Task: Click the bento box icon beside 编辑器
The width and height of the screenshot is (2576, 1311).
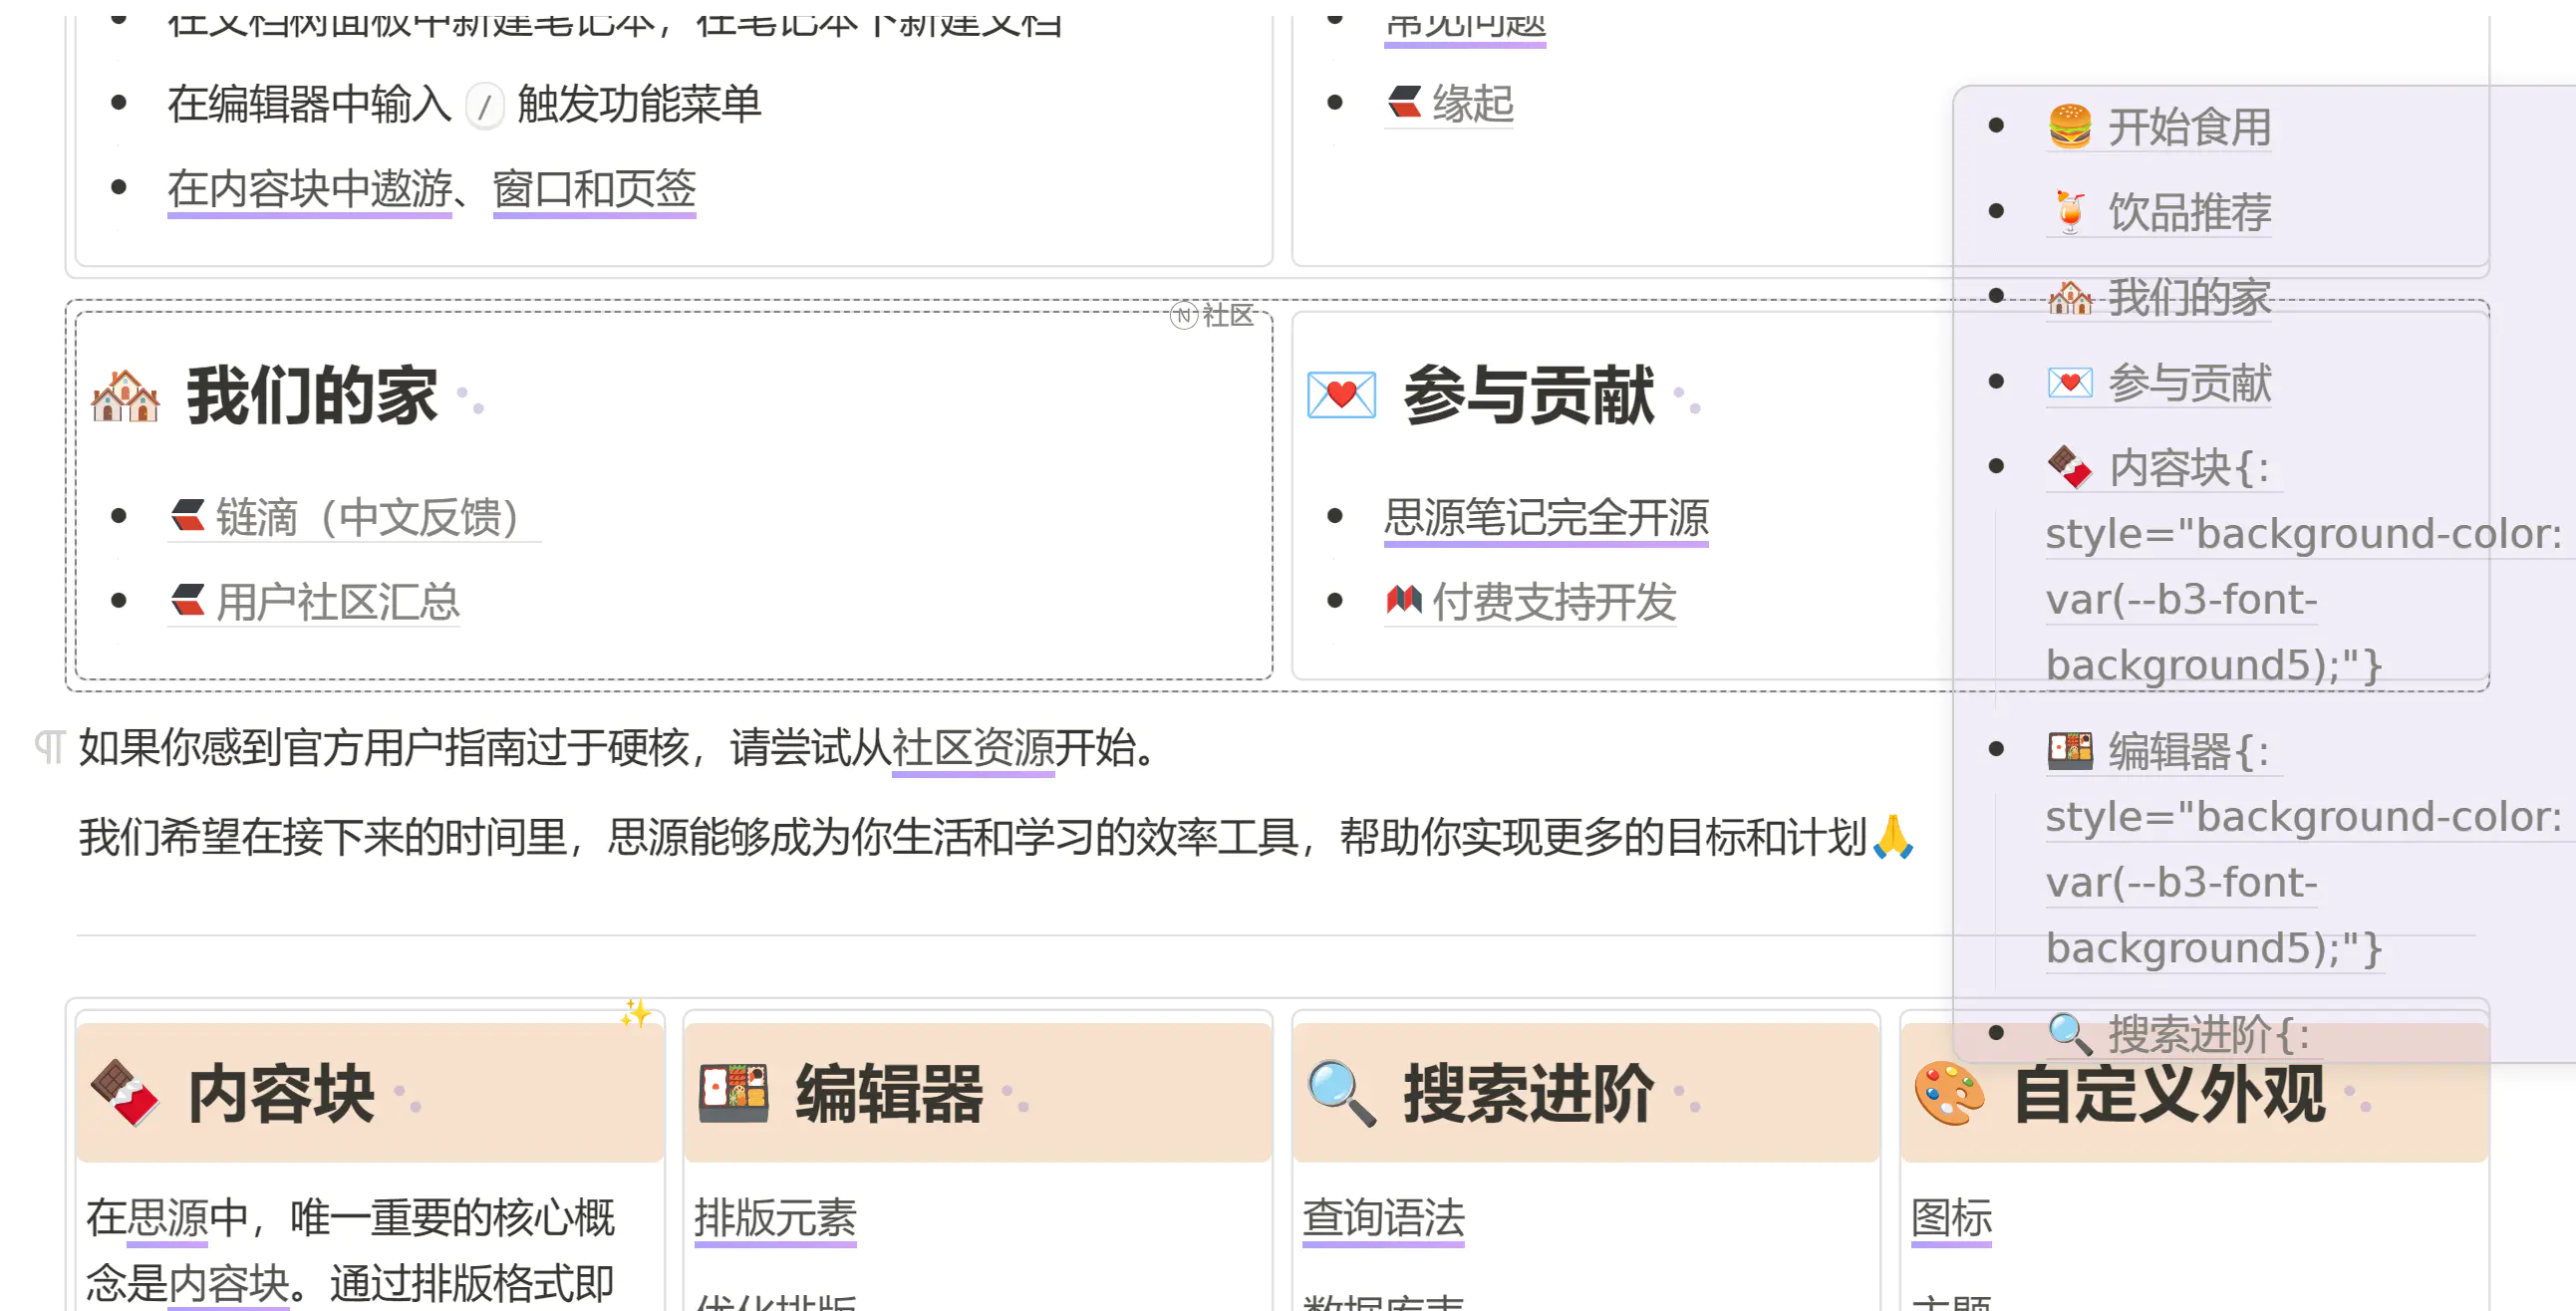Action: coord(733,1093)
